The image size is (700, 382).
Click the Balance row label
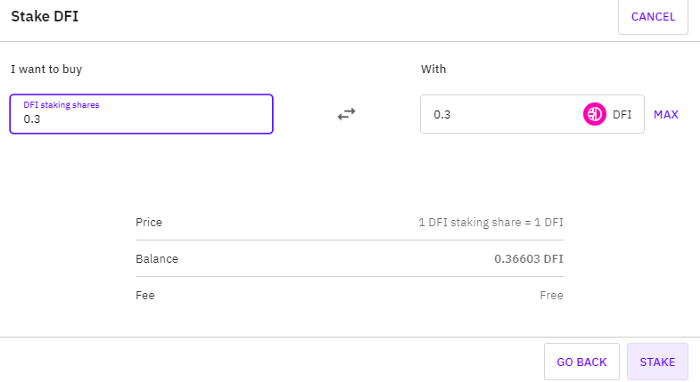(x=157, y=259)
